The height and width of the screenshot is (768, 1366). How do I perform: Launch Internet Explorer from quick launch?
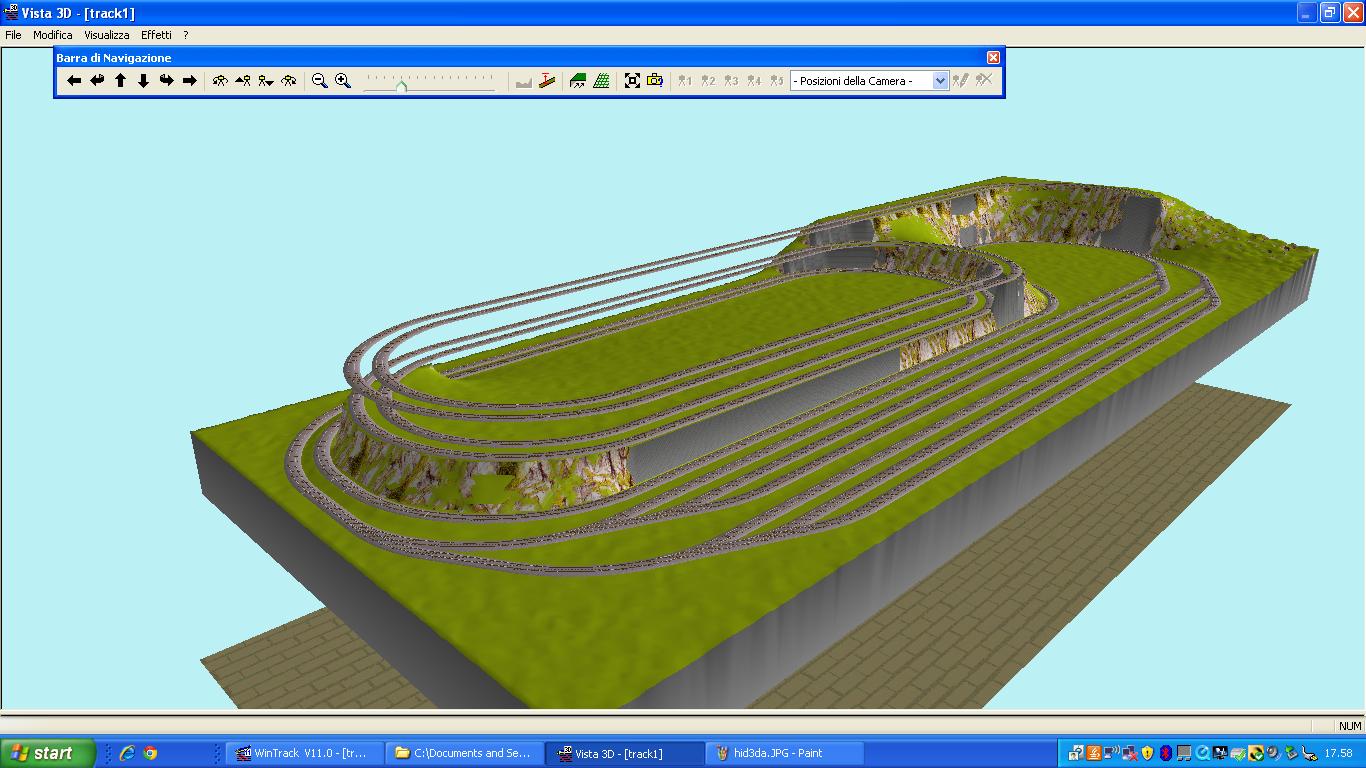click(127, 753)
